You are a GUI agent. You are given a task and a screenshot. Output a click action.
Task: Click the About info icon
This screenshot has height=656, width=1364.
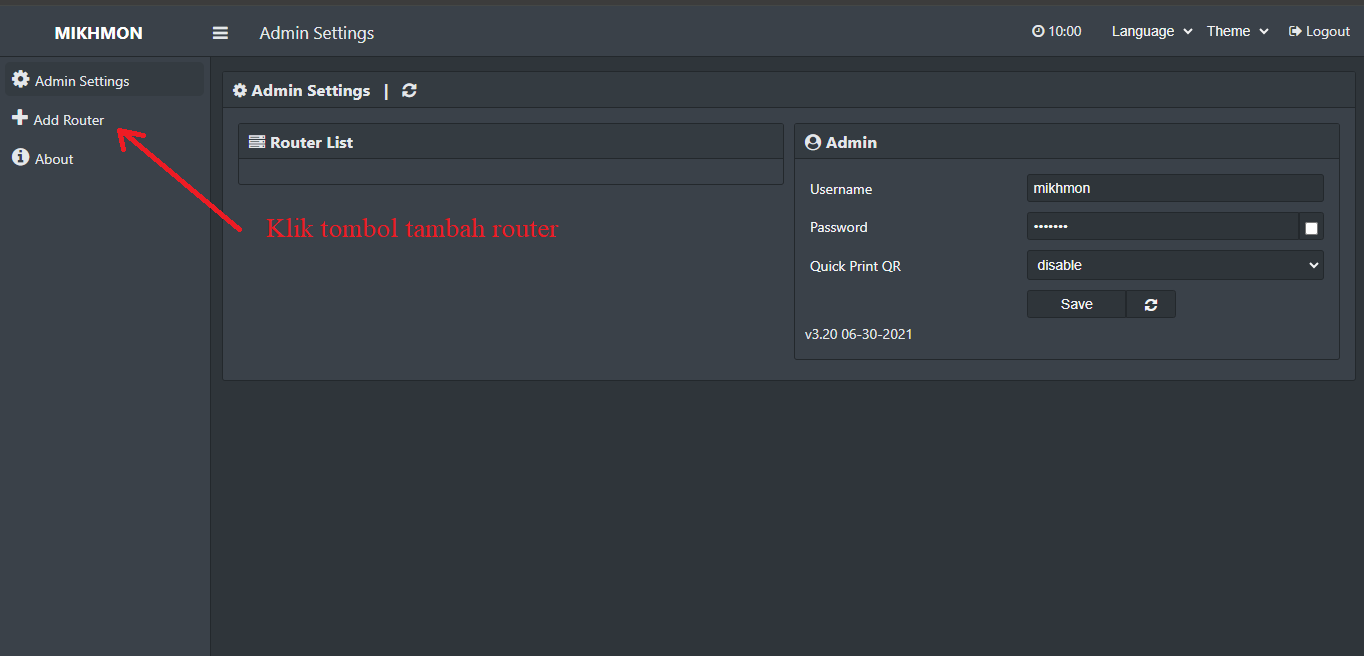click(20, 158)
